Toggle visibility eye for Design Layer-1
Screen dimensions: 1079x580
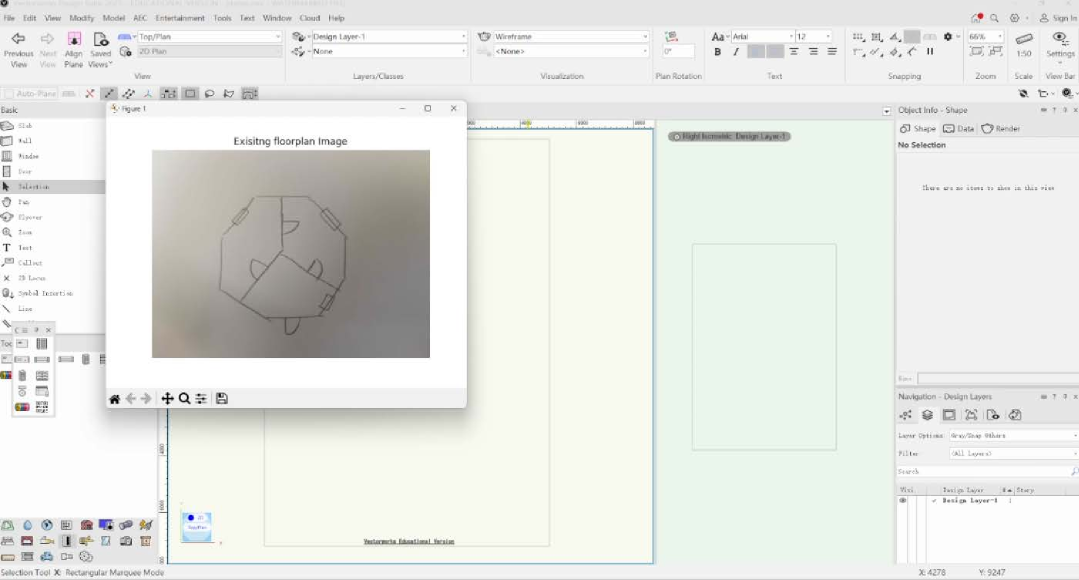click(903, 500)
